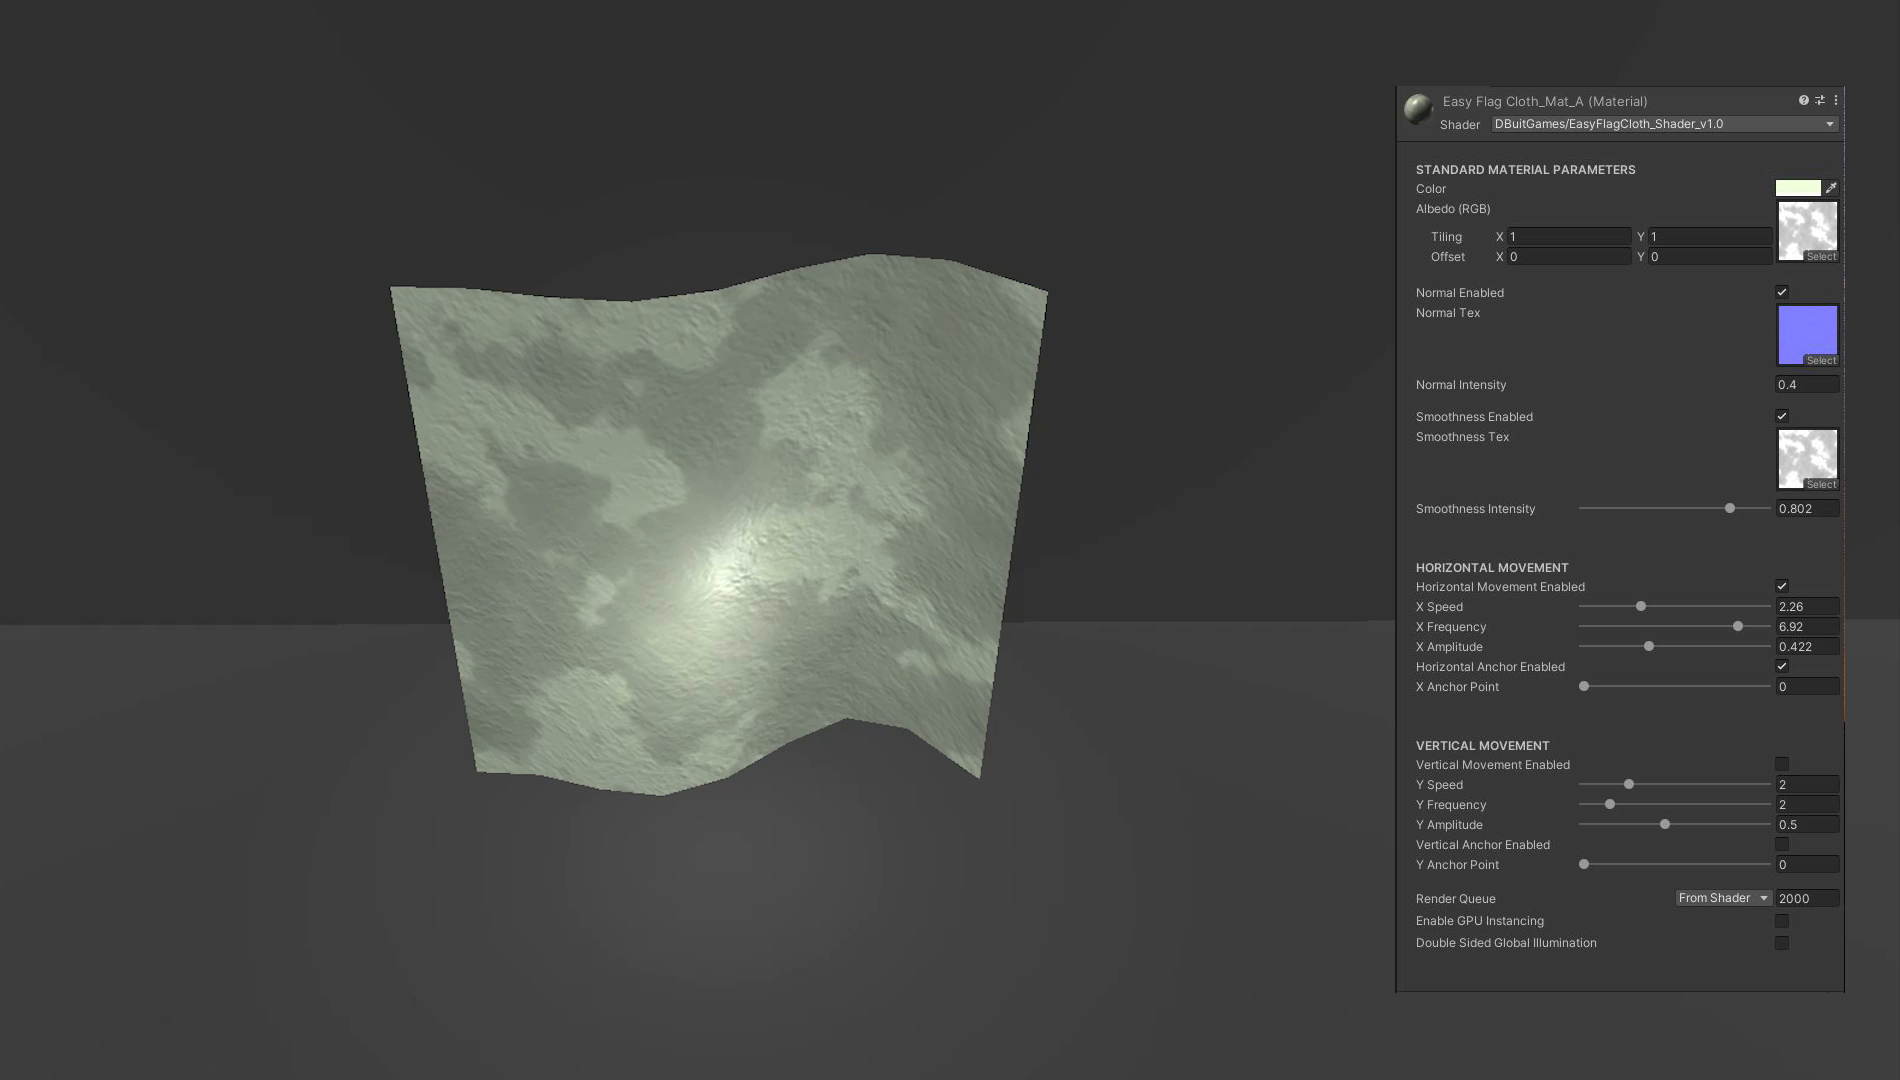Screen dimensions: 1900x1080
Task: Click the X Speed value field
Action: point(1807,607)
